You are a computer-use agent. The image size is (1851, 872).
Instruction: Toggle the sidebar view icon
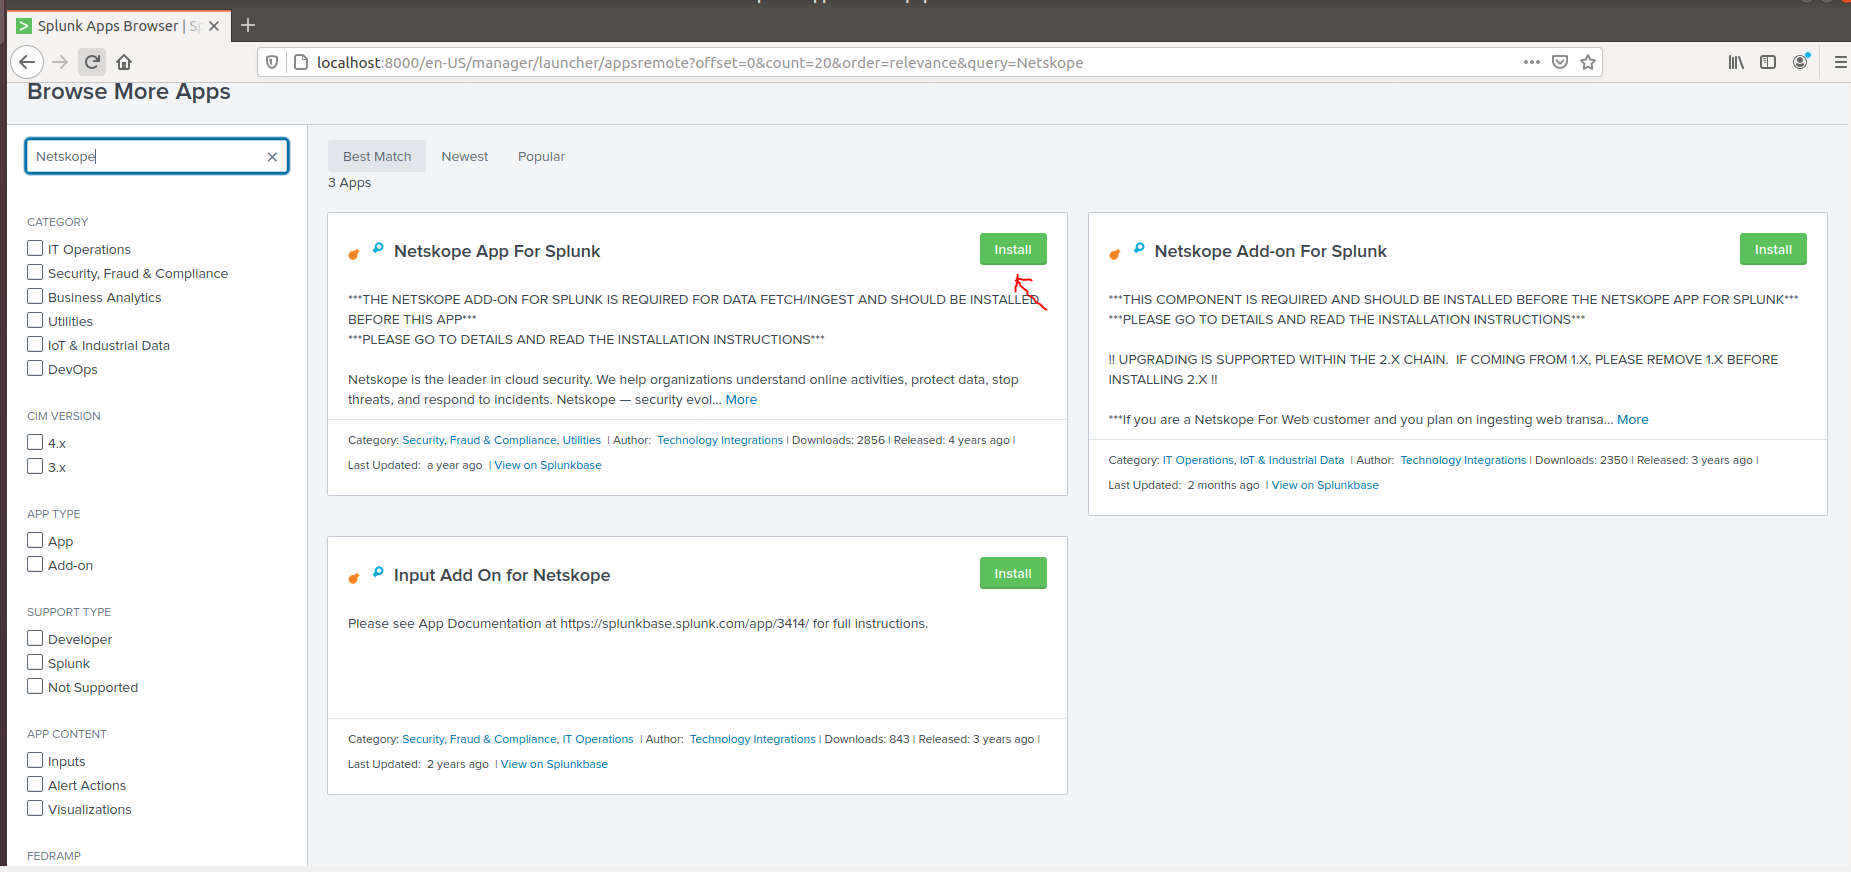pyautogui.click(x=1768, y=62)
